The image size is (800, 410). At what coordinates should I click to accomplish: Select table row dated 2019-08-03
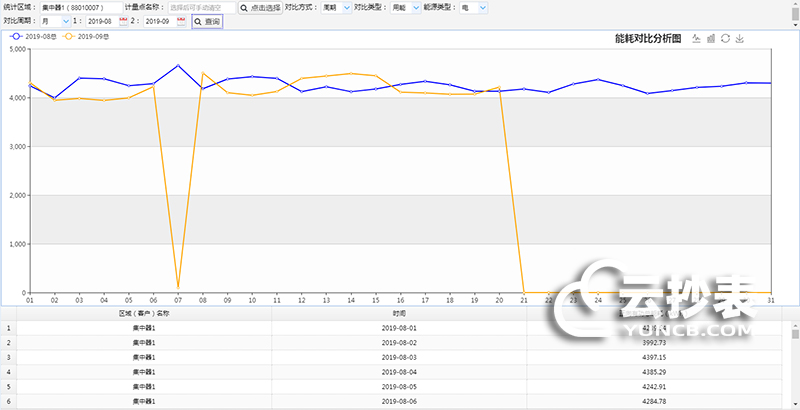(x=399, y=357)
